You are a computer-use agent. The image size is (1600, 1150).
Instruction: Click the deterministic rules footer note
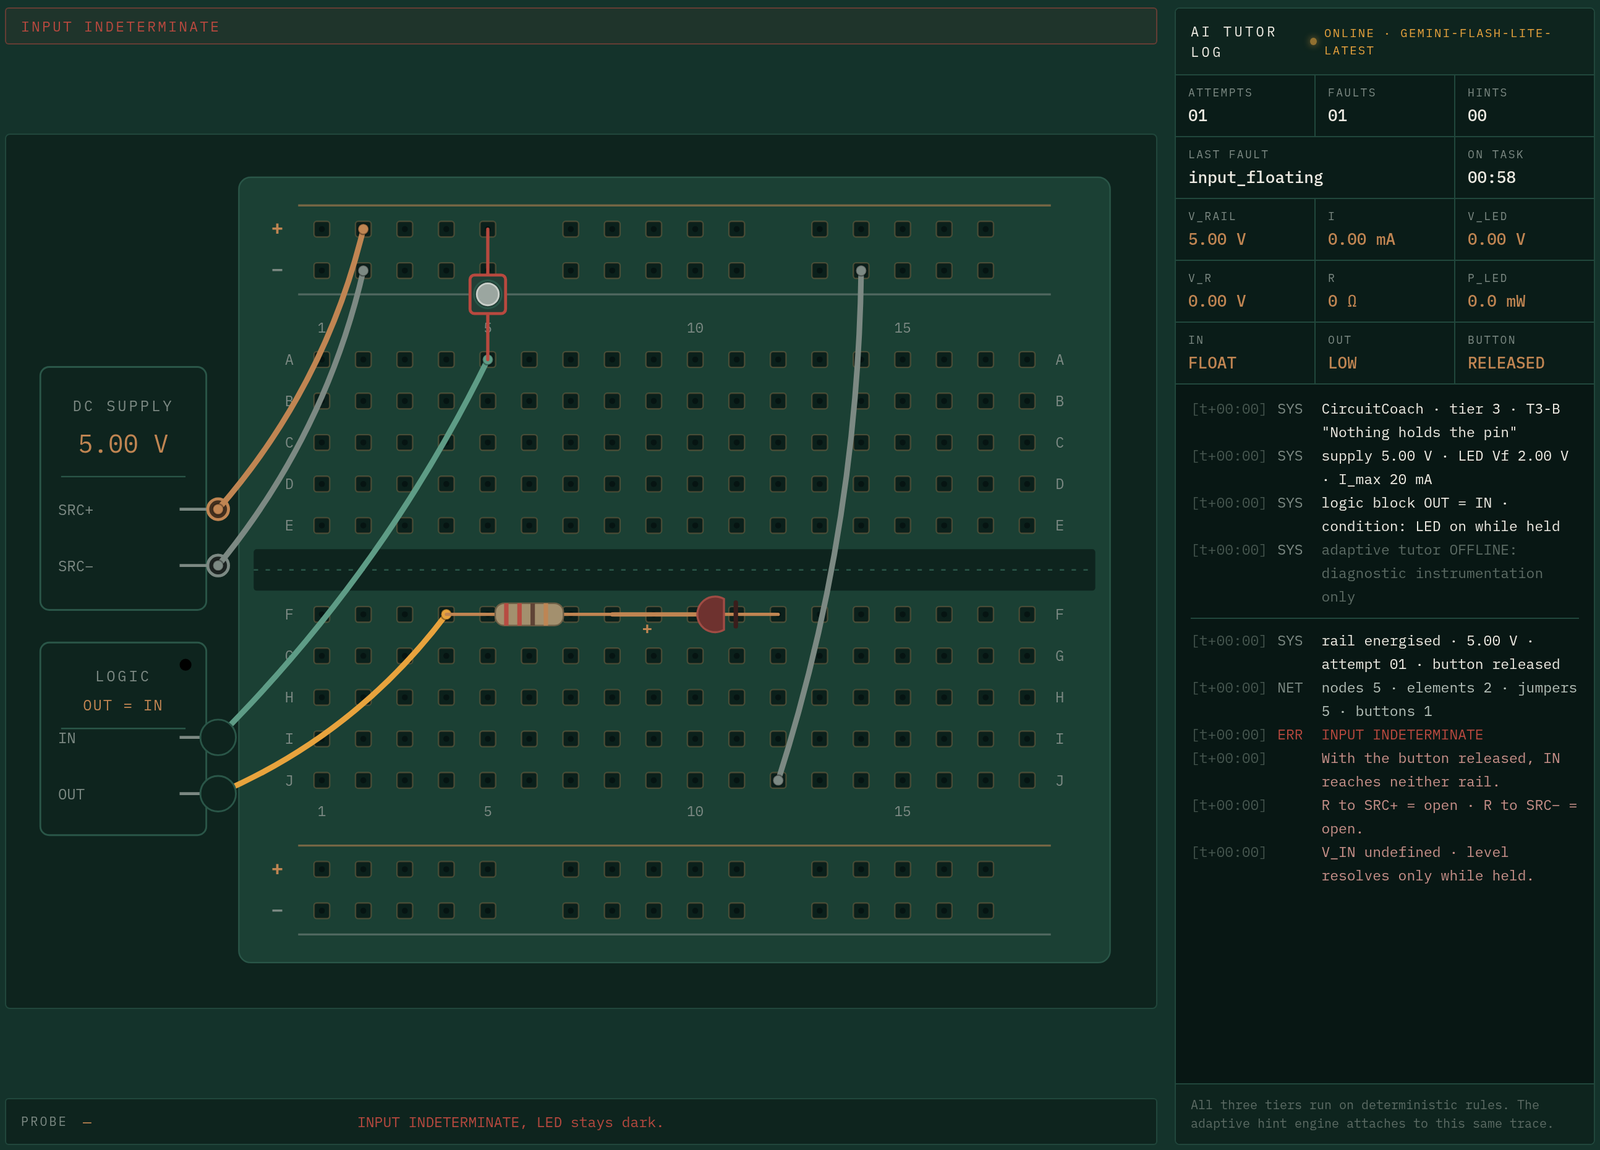[x=1372, y=1114]
